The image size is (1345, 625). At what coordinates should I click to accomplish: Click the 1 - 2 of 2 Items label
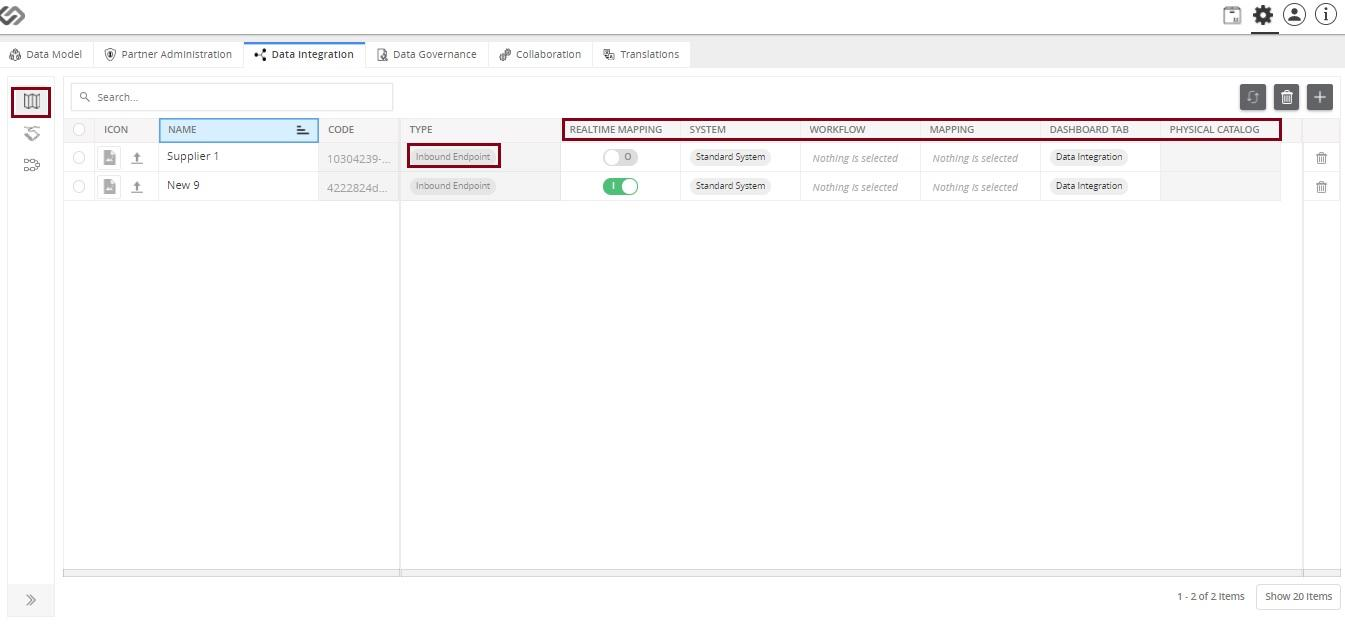tap(1210, 597)
